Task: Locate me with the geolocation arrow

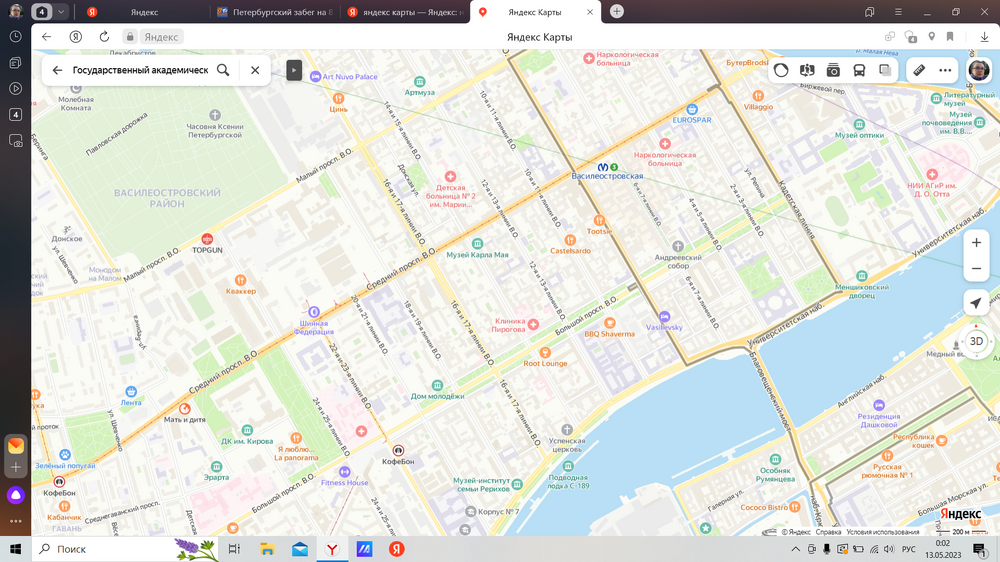Action: pyautogui.click(x=976, y=303)
